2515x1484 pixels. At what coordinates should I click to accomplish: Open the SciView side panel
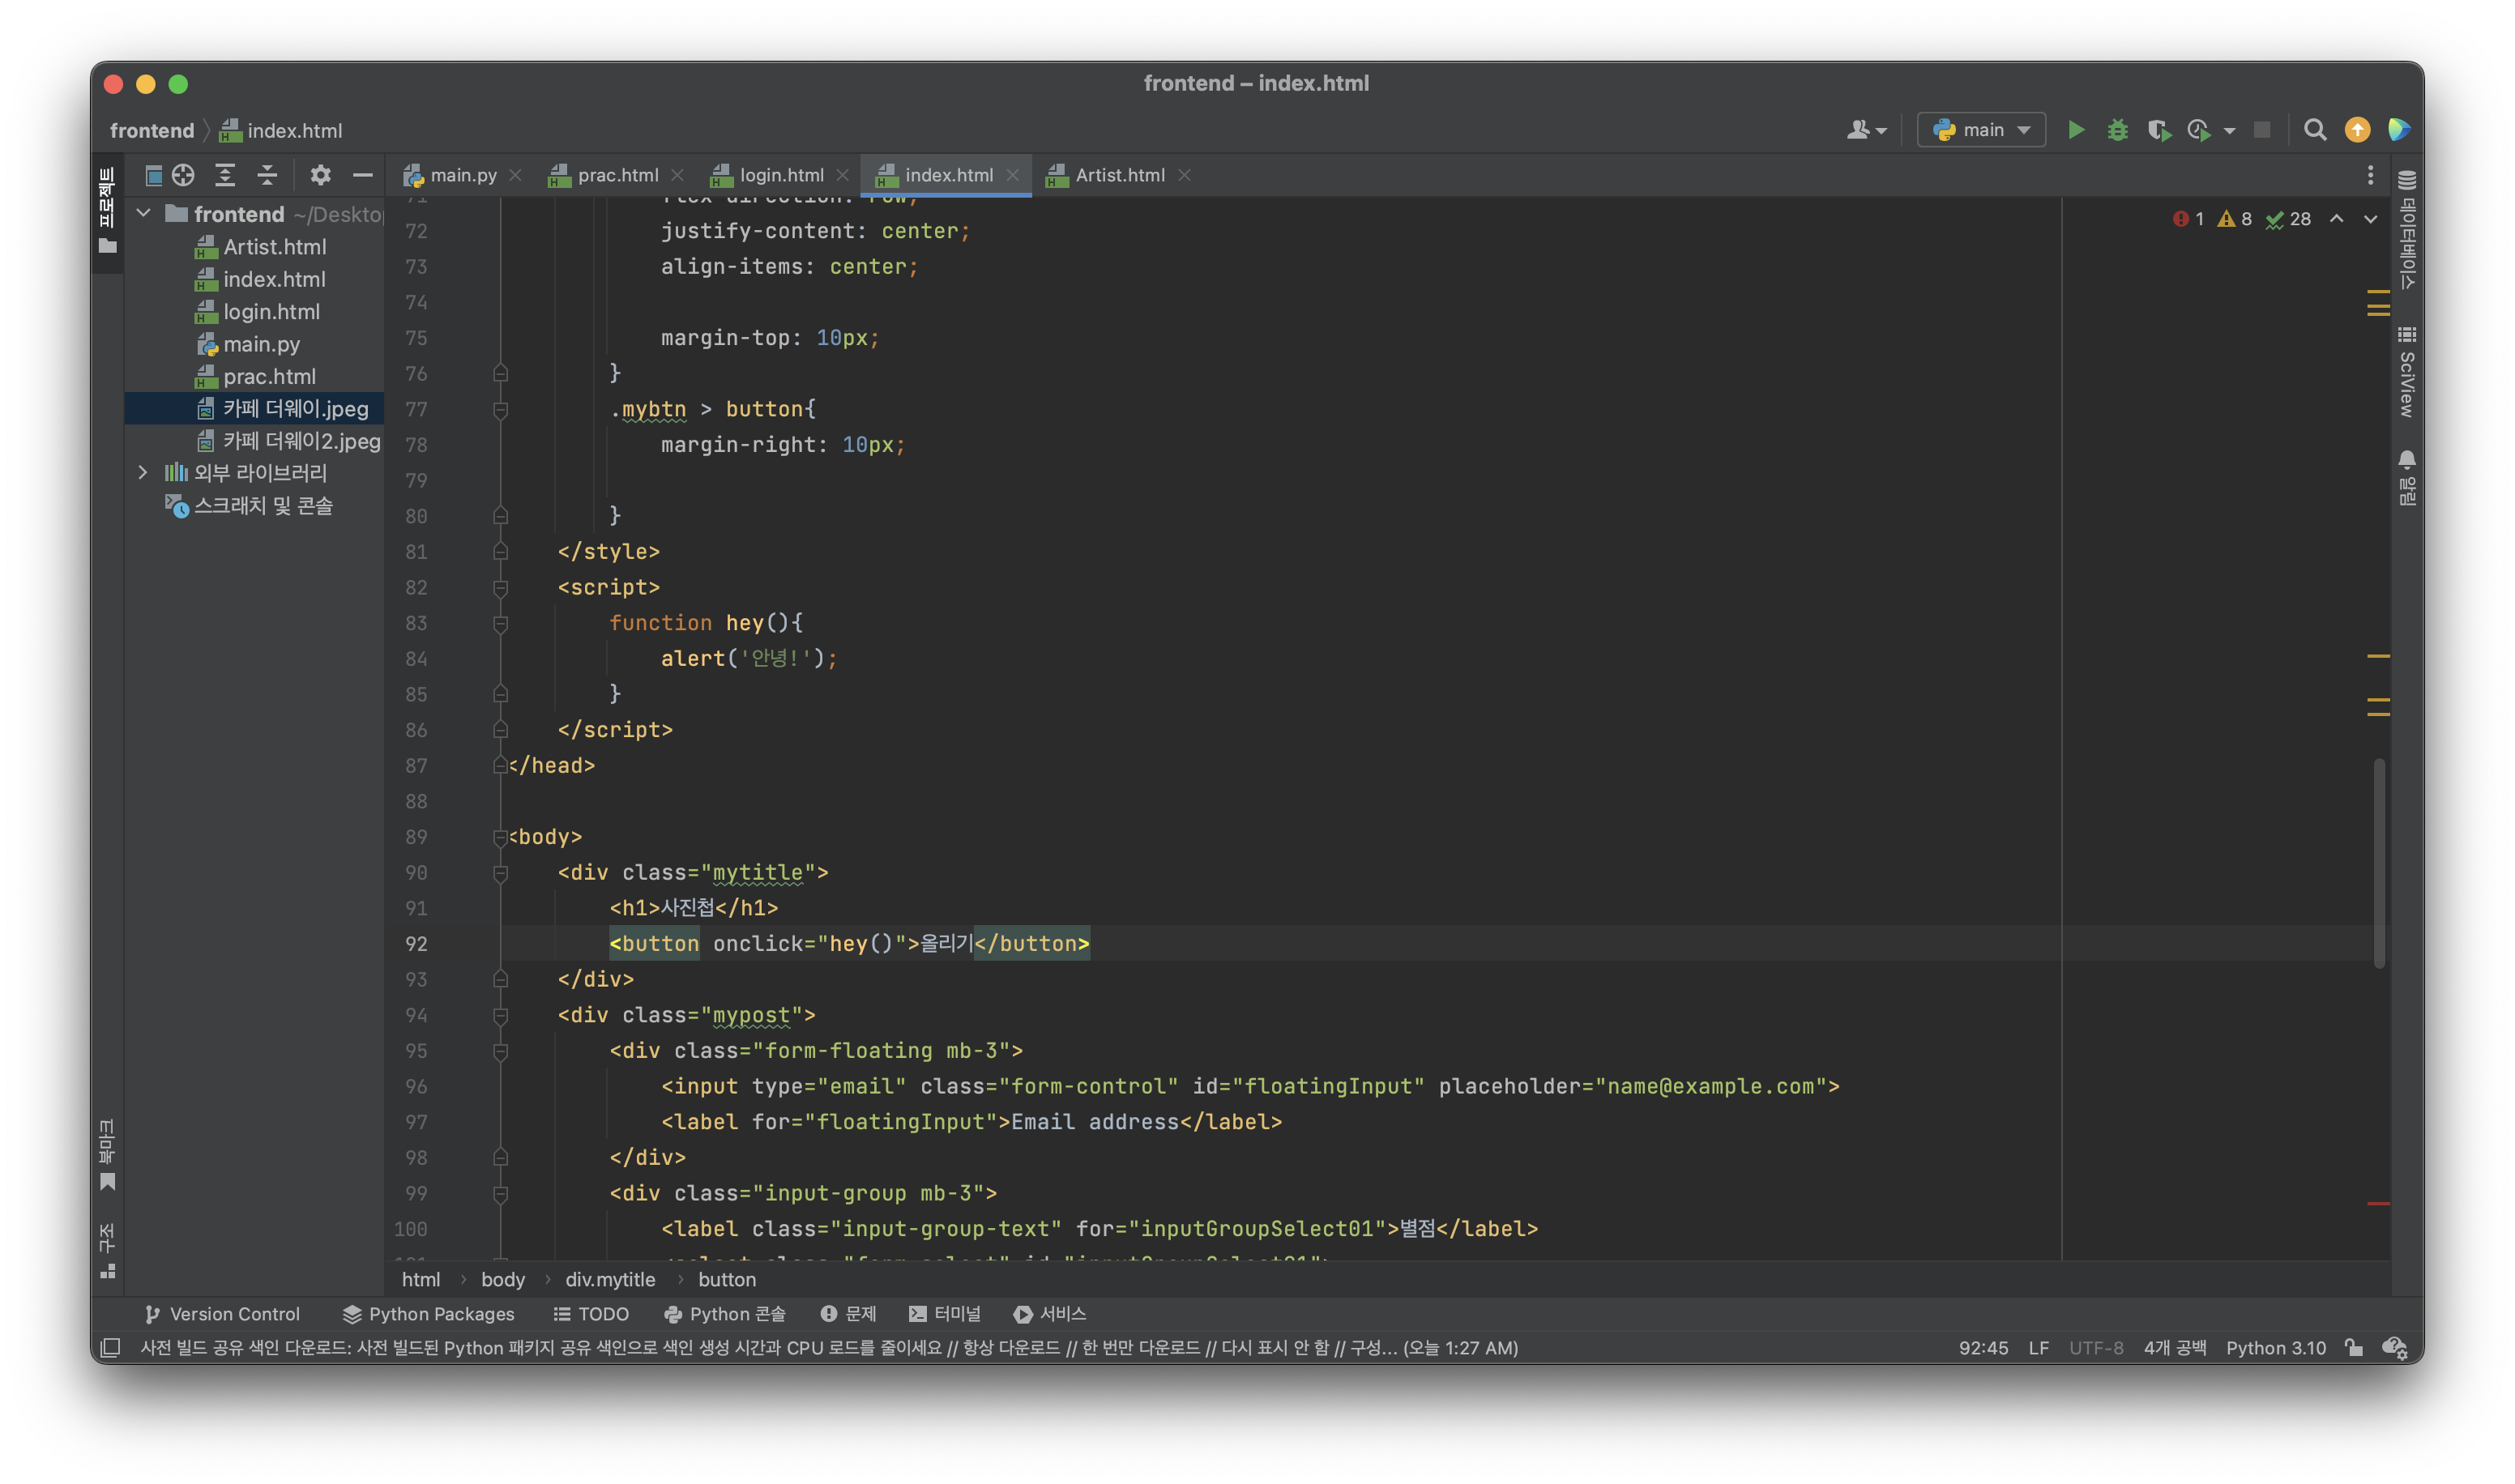(2406, 371)
